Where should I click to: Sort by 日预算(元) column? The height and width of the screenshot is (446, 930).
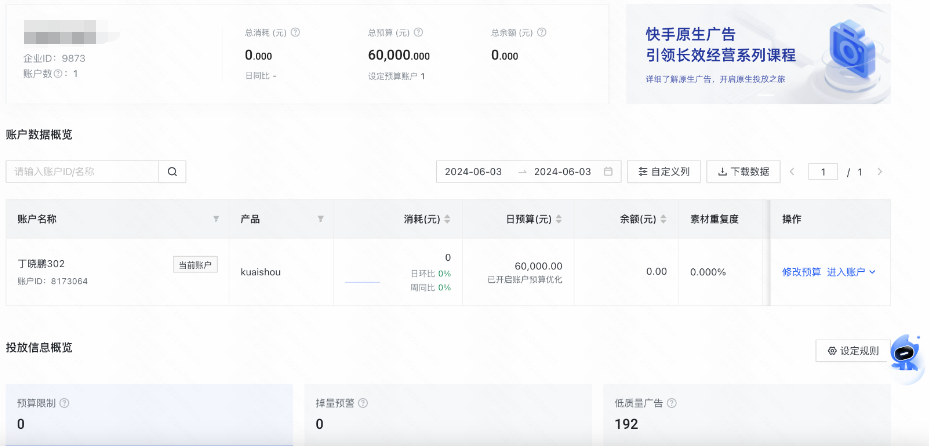click(x=559, y=219)
